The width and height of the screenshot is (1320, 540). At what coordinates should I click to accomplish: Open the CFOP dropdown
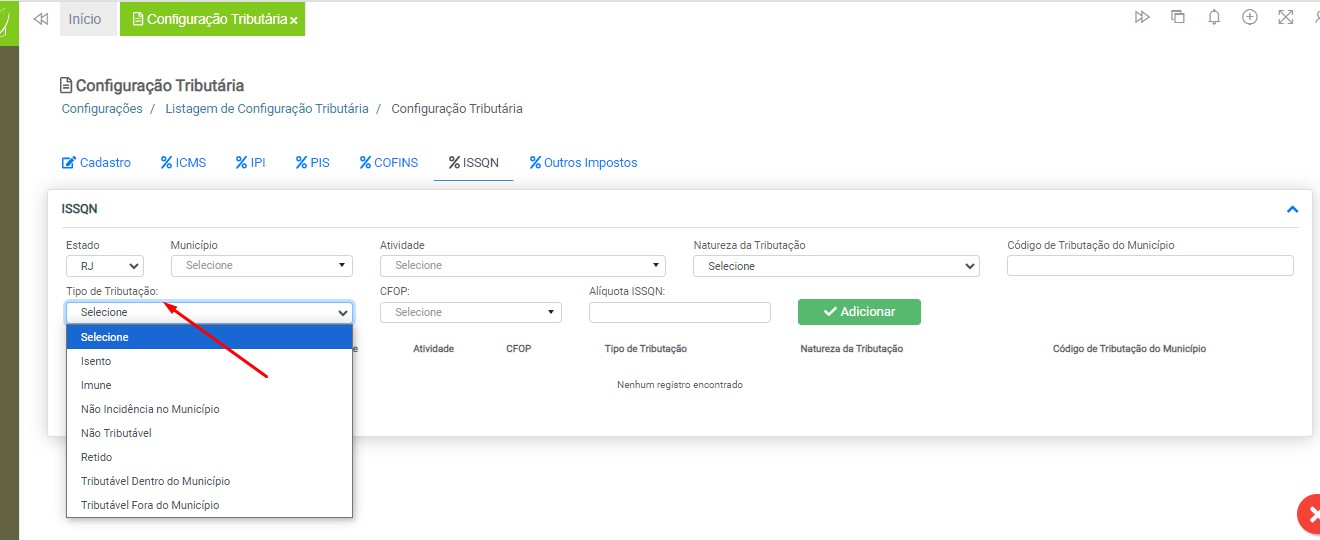pos(471,313)
